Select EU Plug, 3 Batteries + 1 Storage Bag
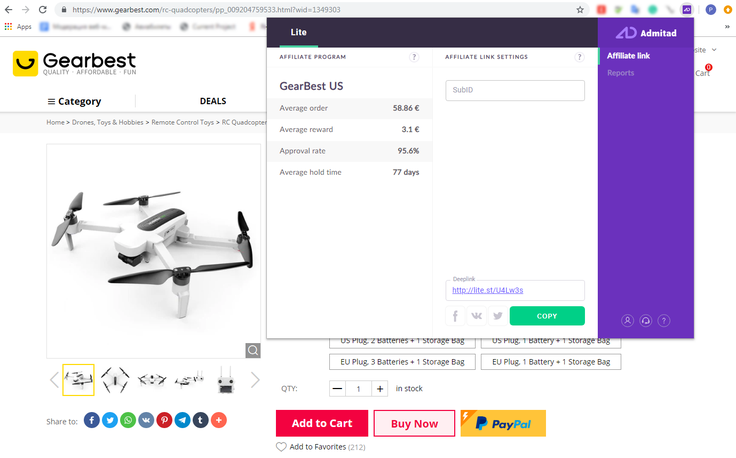The image size is (736, 458). click(402, 362)
